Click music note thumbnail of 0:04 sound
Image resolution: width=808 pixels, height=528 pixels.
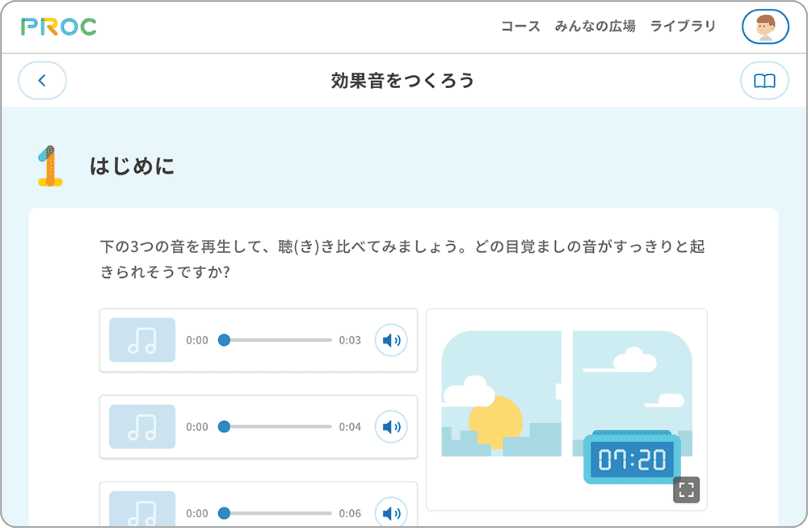coord(142,427)
